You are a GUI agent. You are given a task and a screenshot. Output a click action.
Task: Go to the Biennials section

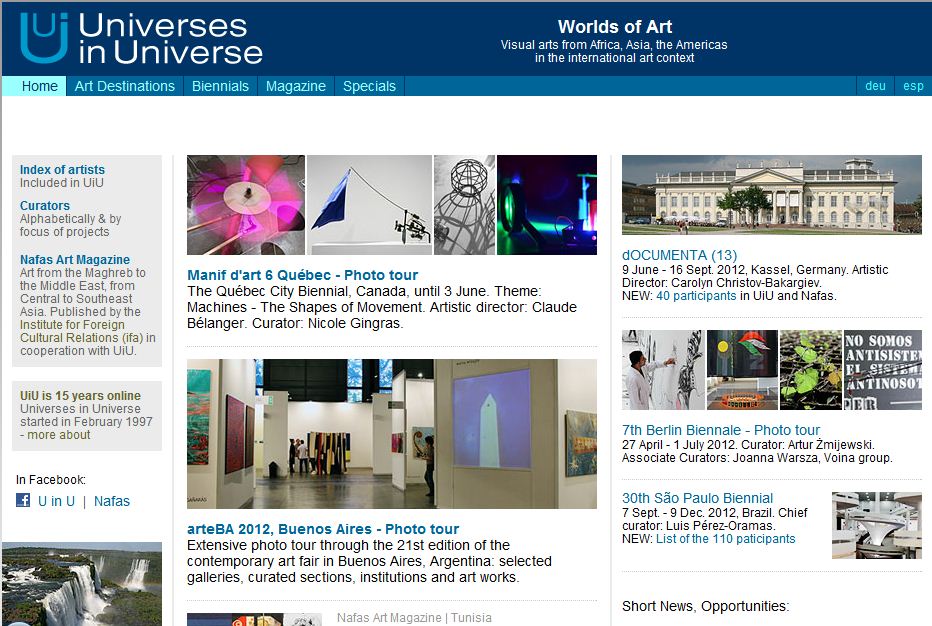(x=221, y=86)
